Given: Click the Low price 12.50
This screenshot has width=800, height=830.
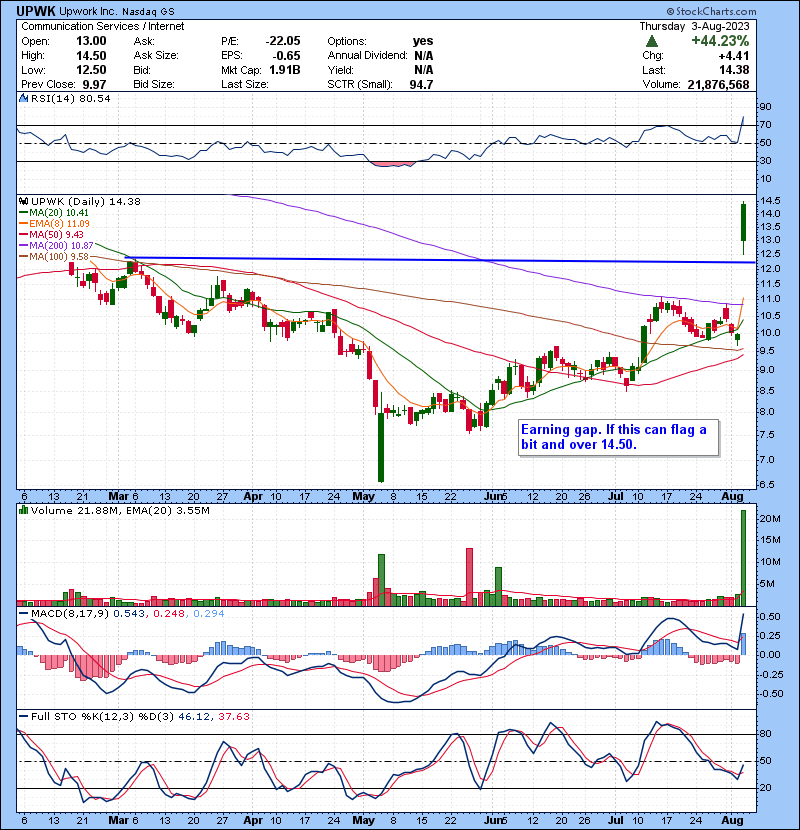Looking at the screenshot, I should point(91,70).
